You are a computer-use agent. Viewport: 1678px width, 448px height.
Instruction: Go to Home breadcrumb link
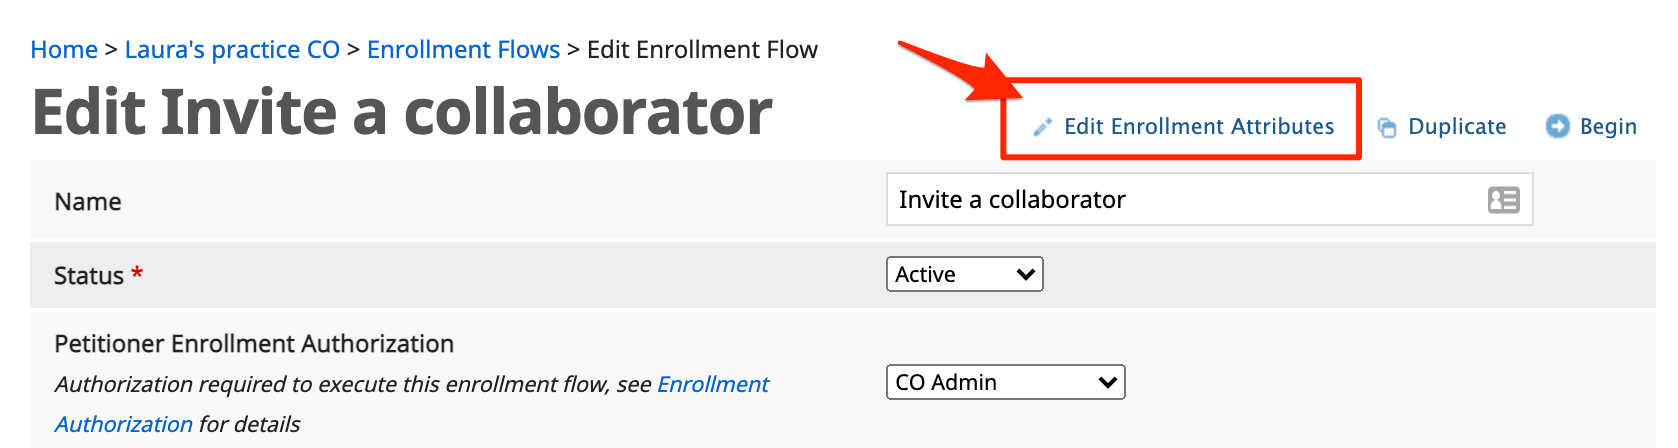click(x=64, y=49)
